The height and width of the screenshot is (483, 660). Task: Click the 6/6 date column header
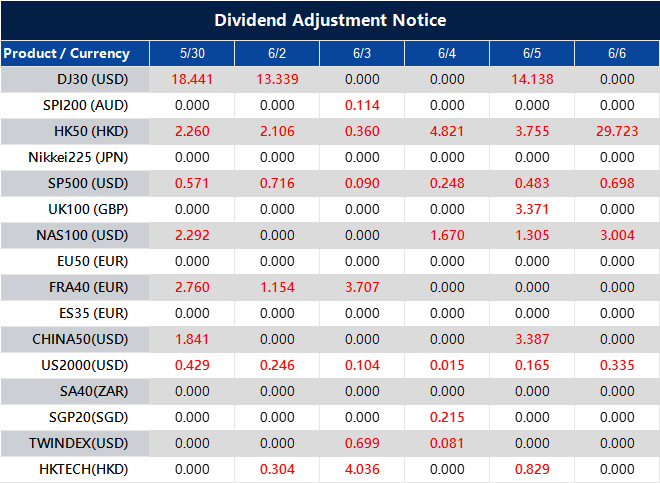pyautogui.click(x=617, y=53)
